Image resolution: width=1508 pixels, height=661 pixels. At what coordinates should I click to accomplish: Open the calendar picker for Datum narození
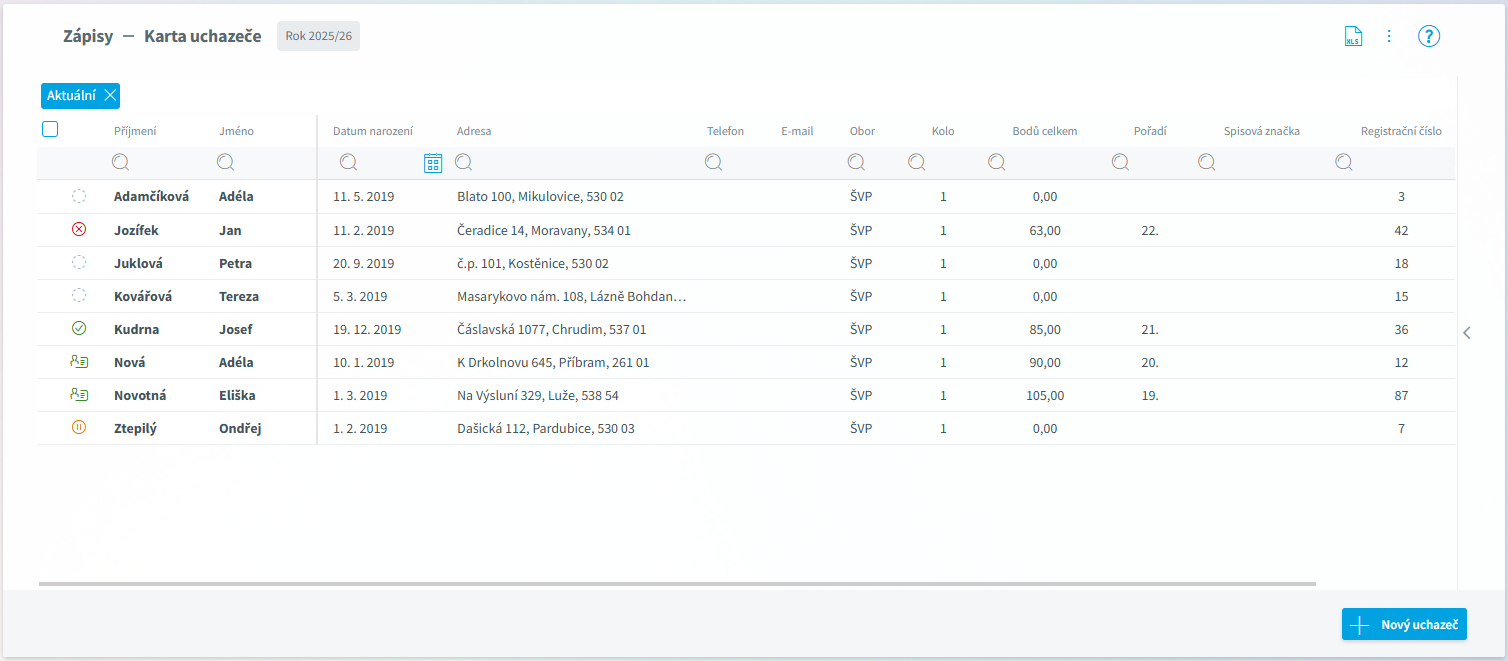point(433,163)
